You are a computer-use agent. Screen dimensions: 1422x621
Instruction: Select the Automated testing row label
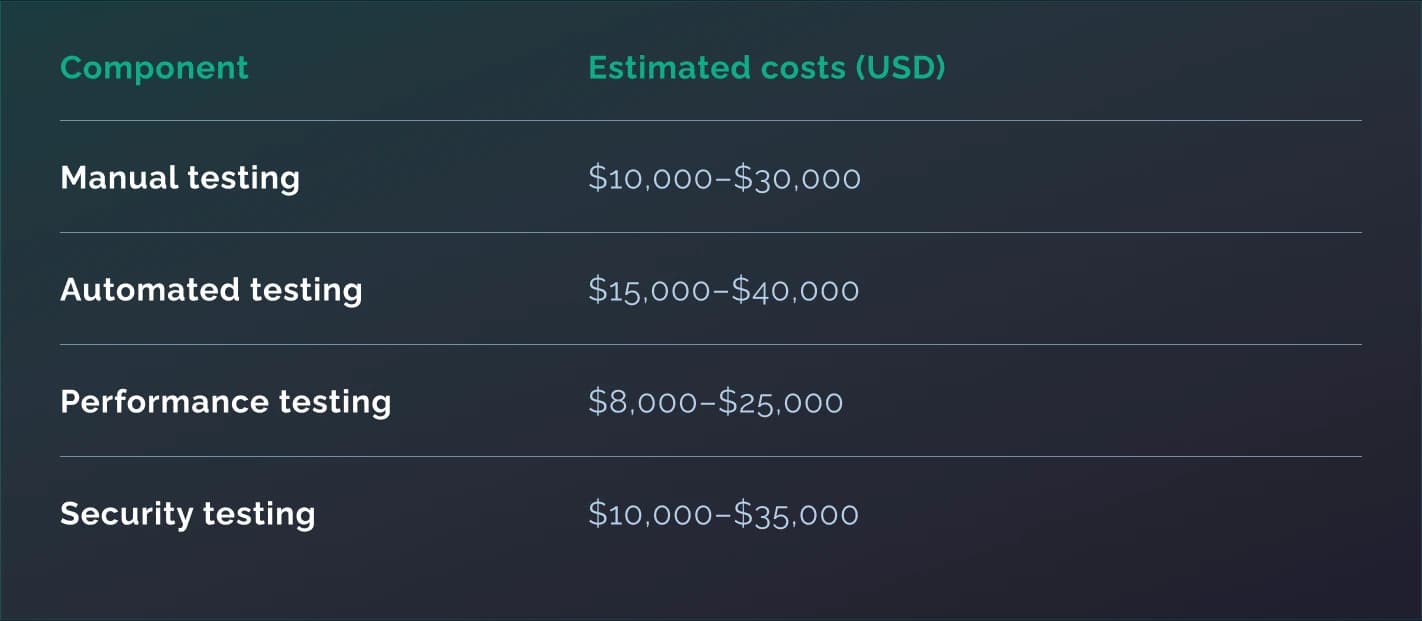(x=211, y=290)
